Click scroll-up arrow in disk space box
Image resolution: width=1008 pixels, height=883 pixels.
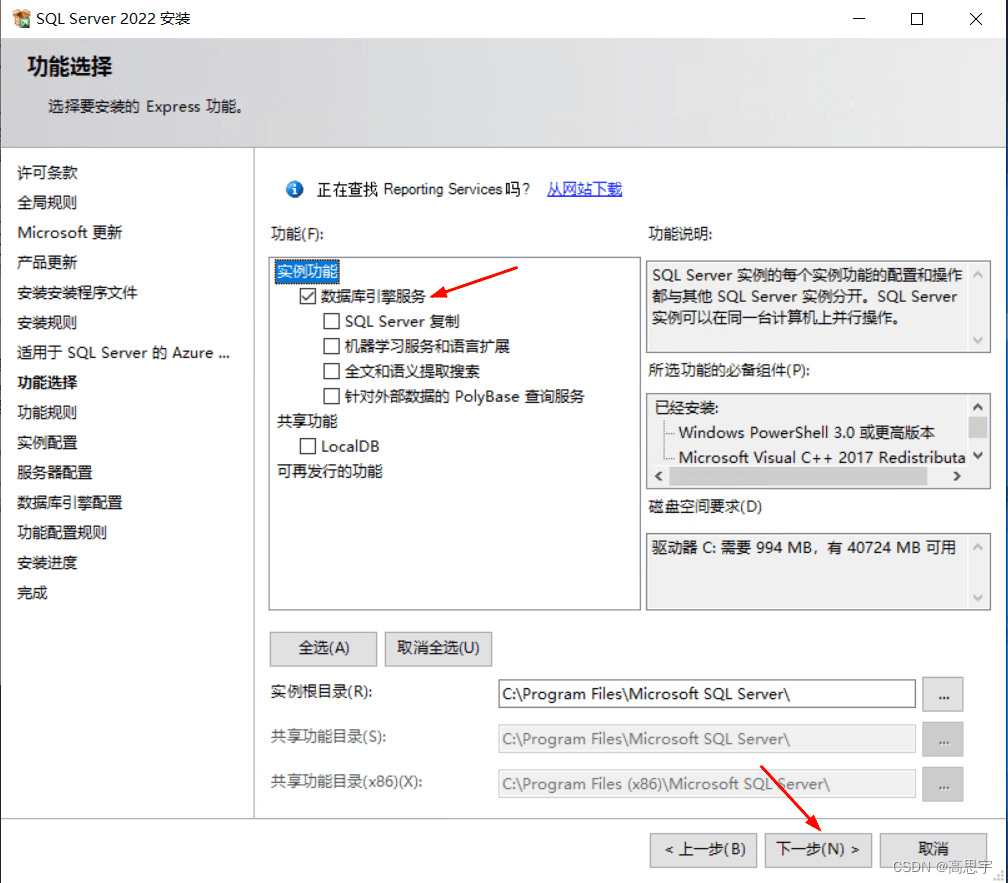pos(978,547)
